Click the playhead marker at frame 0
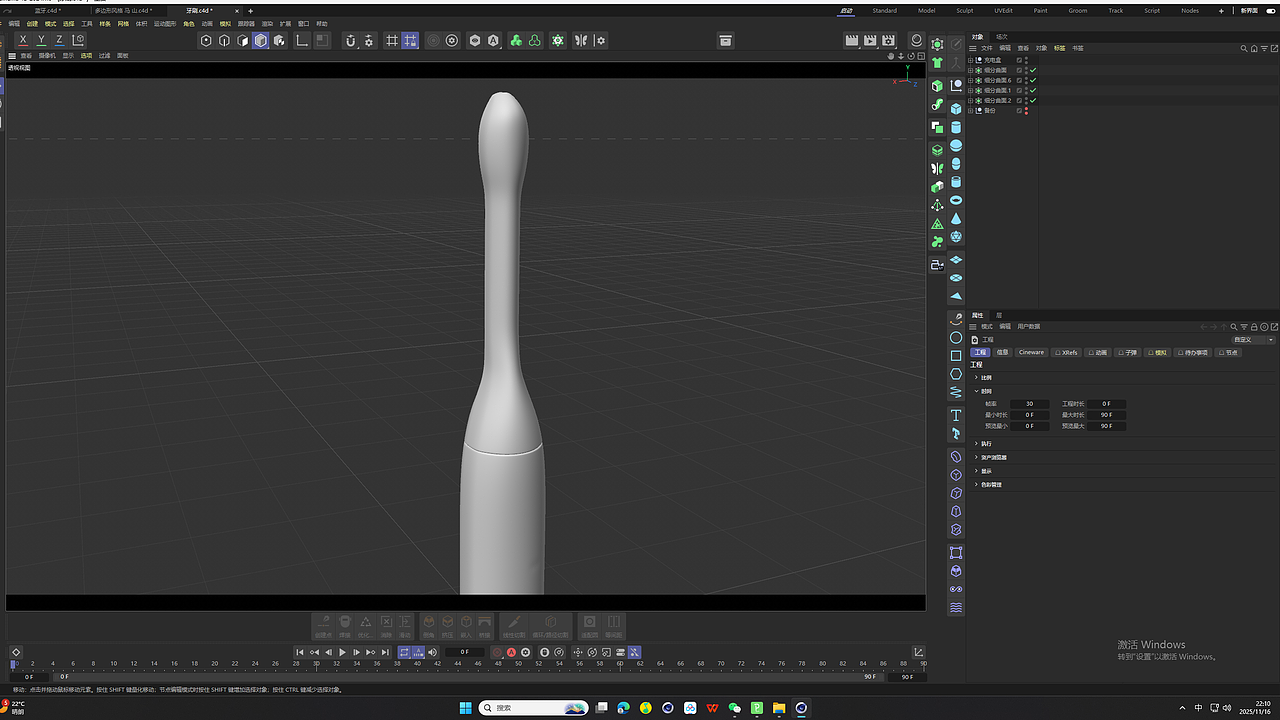This screenshot has height=720, width=1280. pyautogui.click(x=14, y=663)
